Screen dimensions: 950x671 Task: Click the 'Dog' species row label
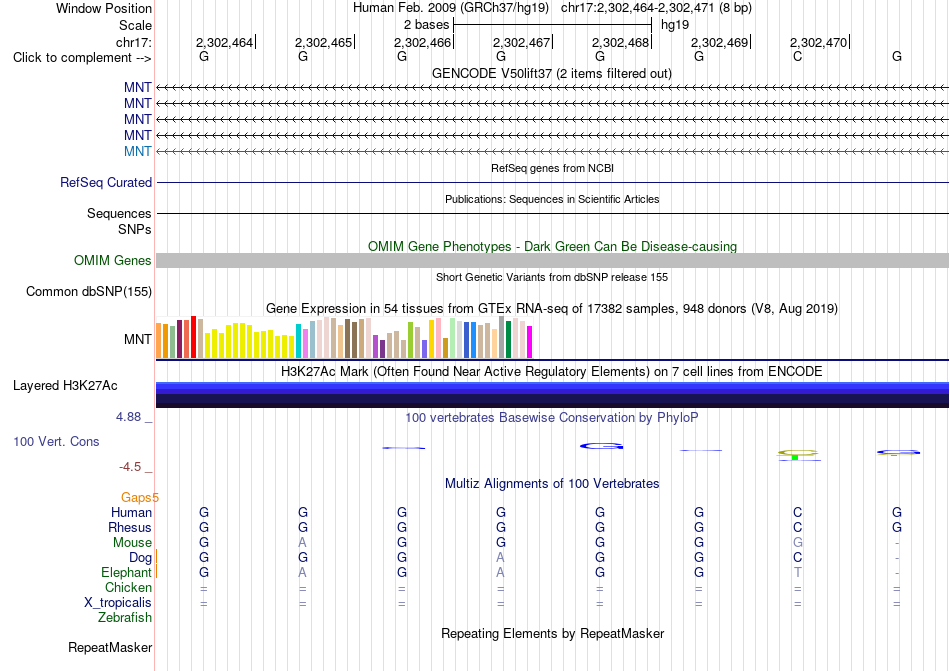[140, 557]
